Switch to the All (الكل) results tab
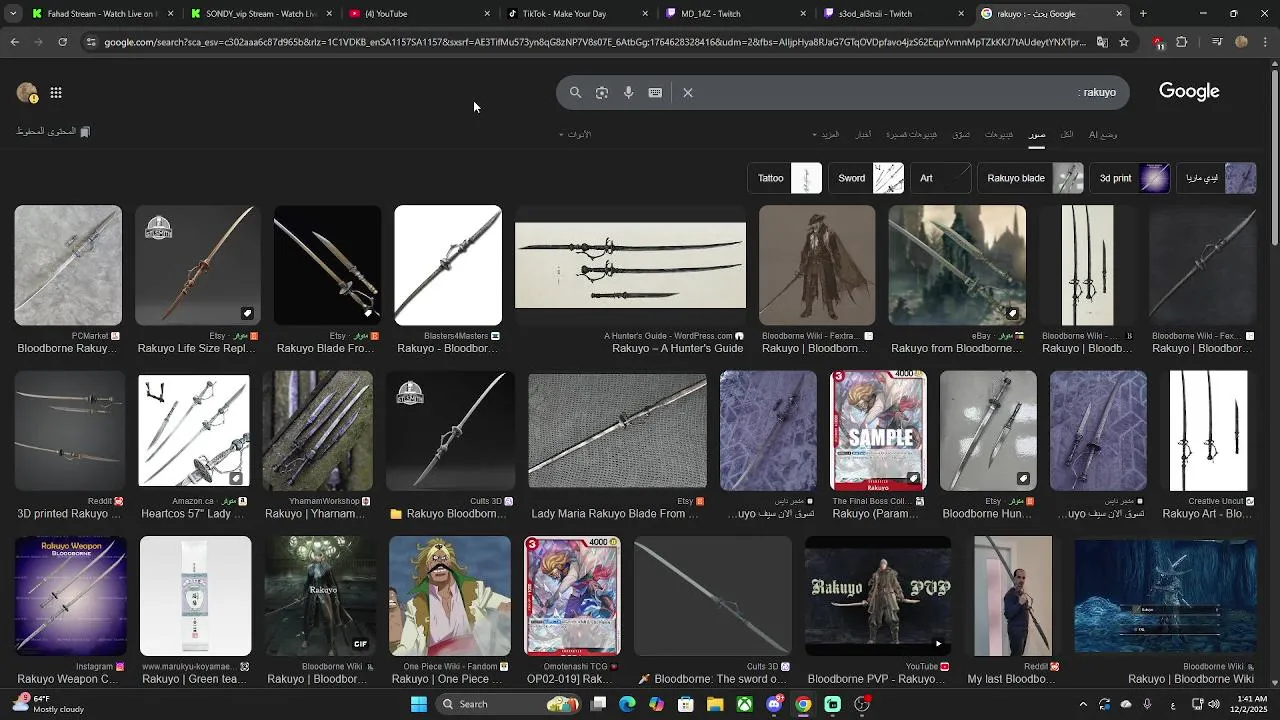 coord(1067,134)
